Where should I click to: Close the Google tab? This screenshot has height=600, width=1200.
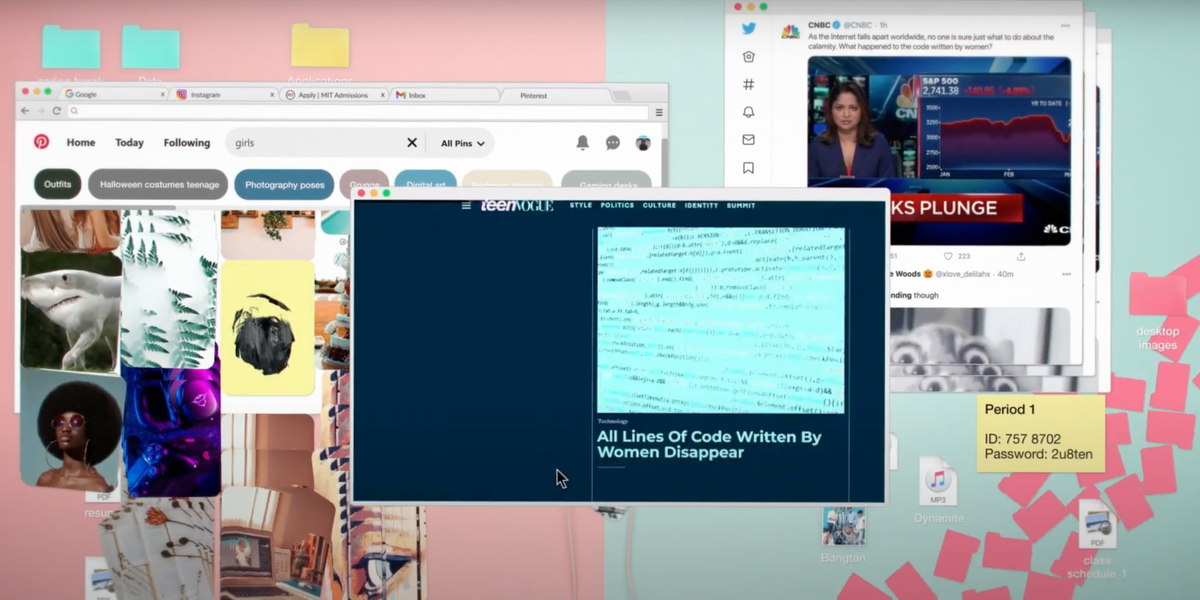tap(162, 94)
